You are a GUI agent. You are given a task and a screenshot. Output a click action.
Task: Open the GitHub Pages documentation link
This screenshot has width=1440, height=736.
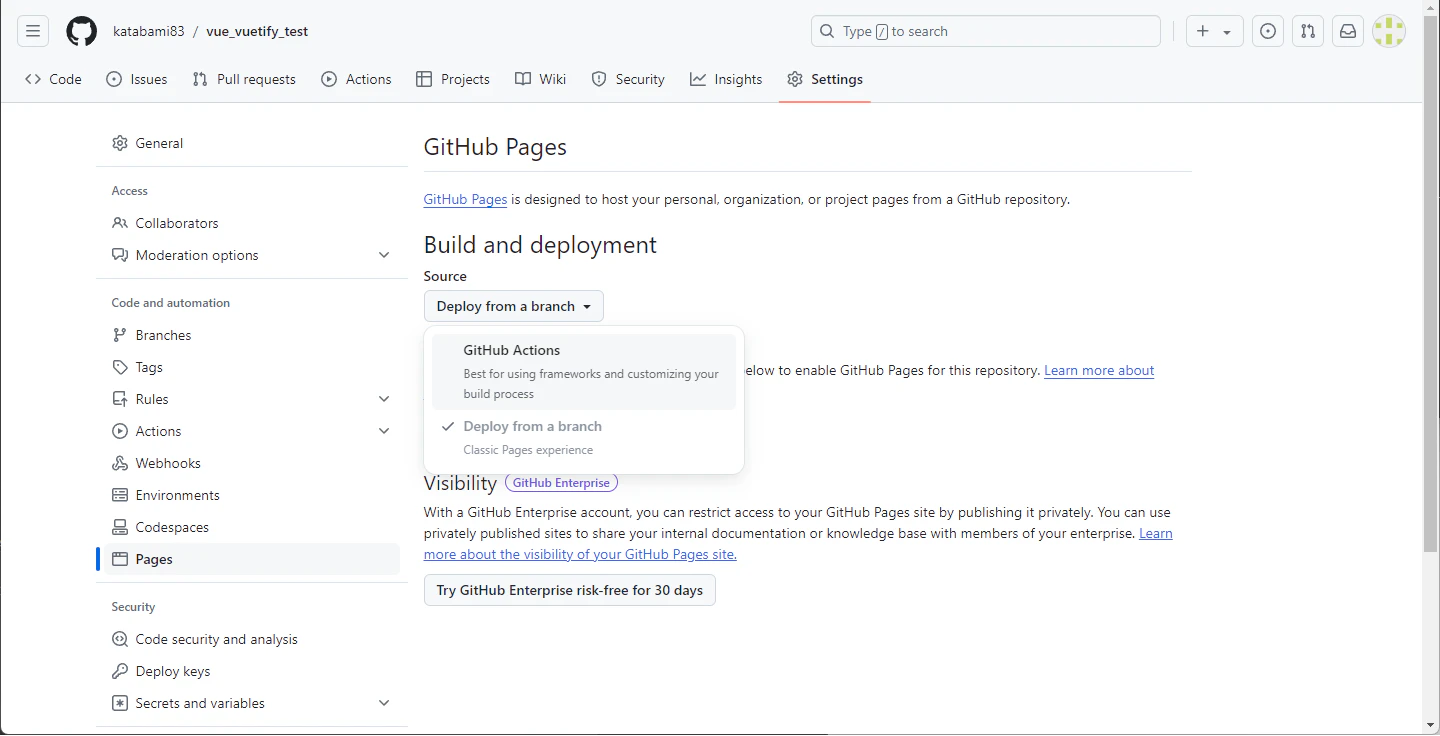click(465, 199)
